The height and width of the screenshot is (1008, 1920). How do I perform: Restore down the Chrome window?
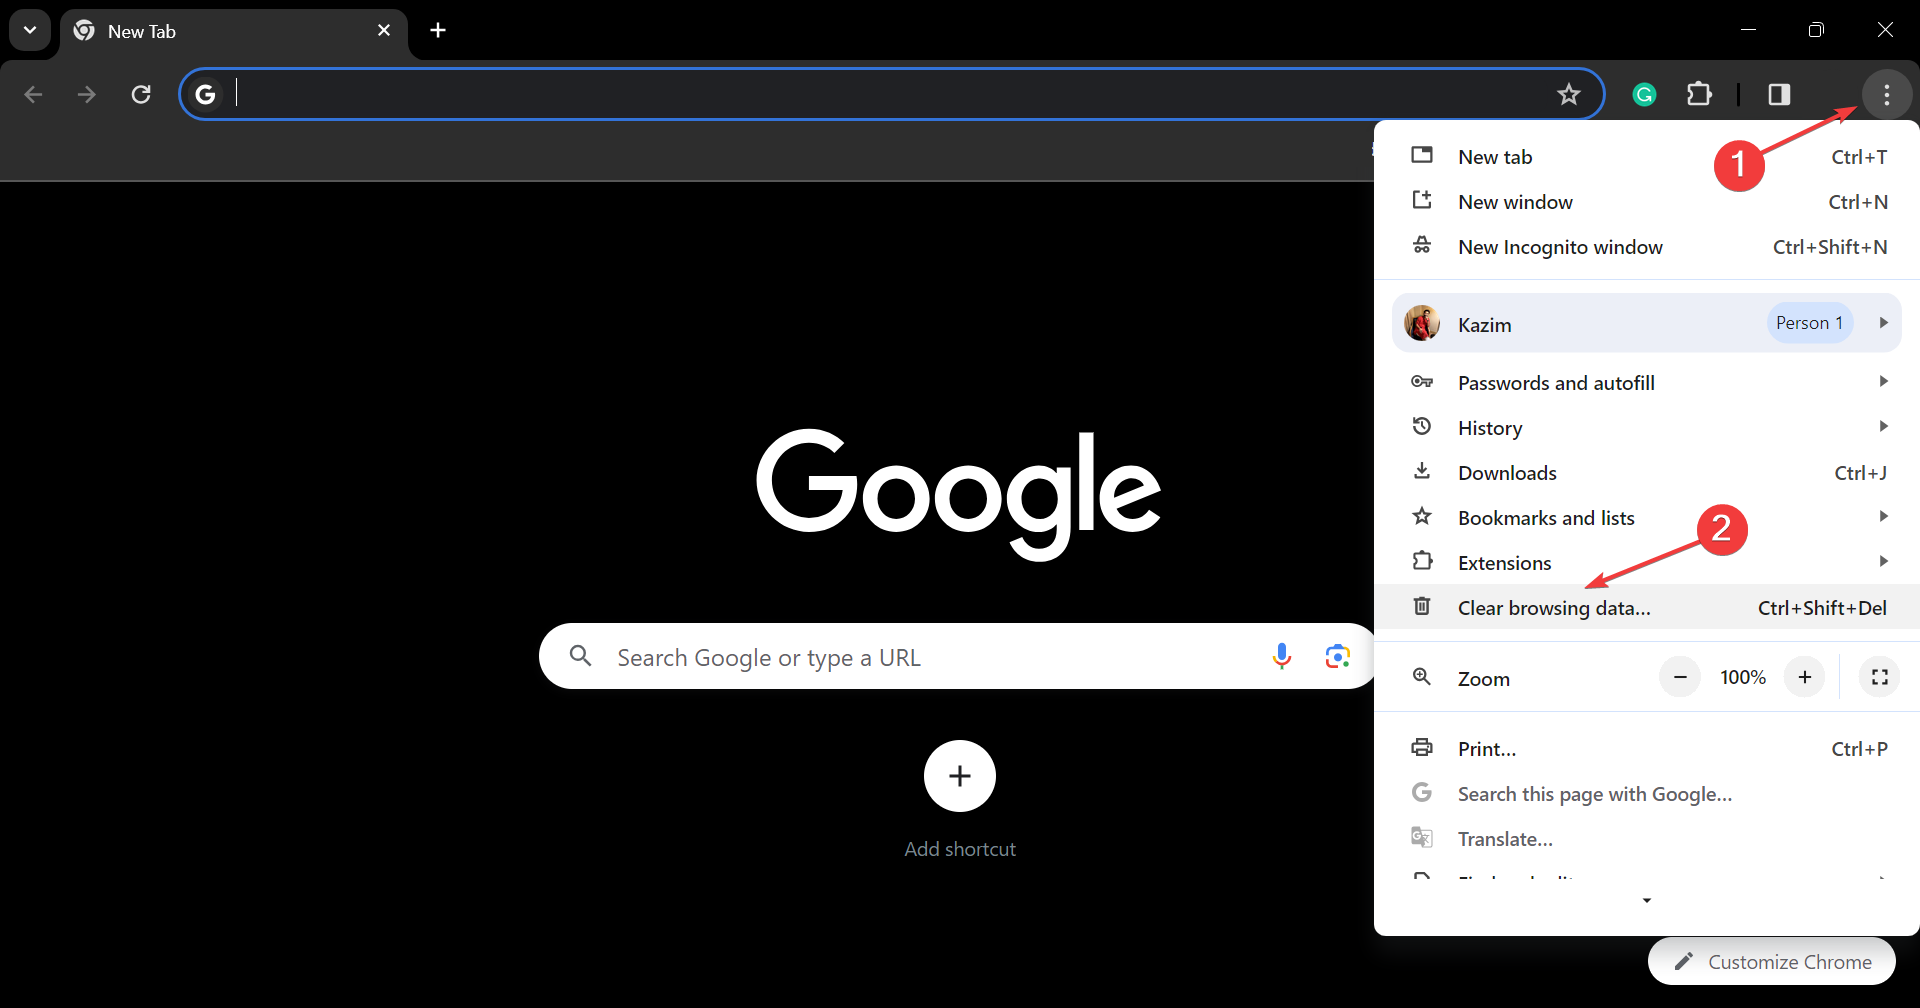point(1816,30)
